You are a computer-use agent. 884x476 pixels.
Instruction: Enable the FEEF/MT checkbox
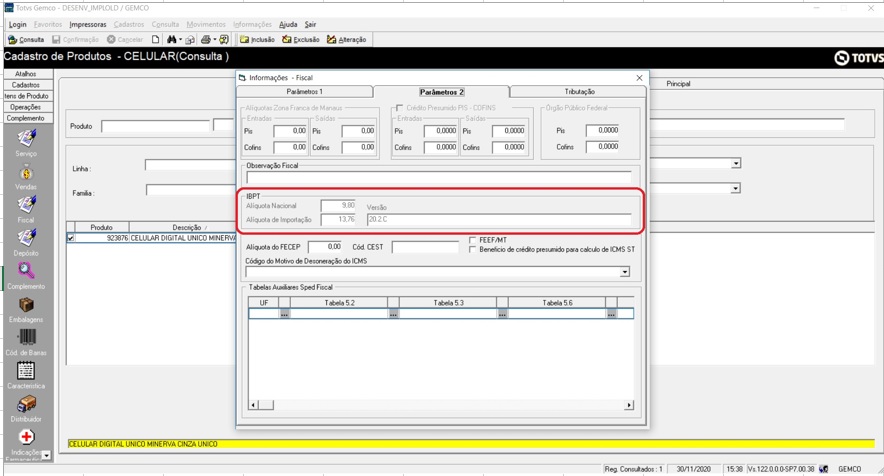click(472, 240)
